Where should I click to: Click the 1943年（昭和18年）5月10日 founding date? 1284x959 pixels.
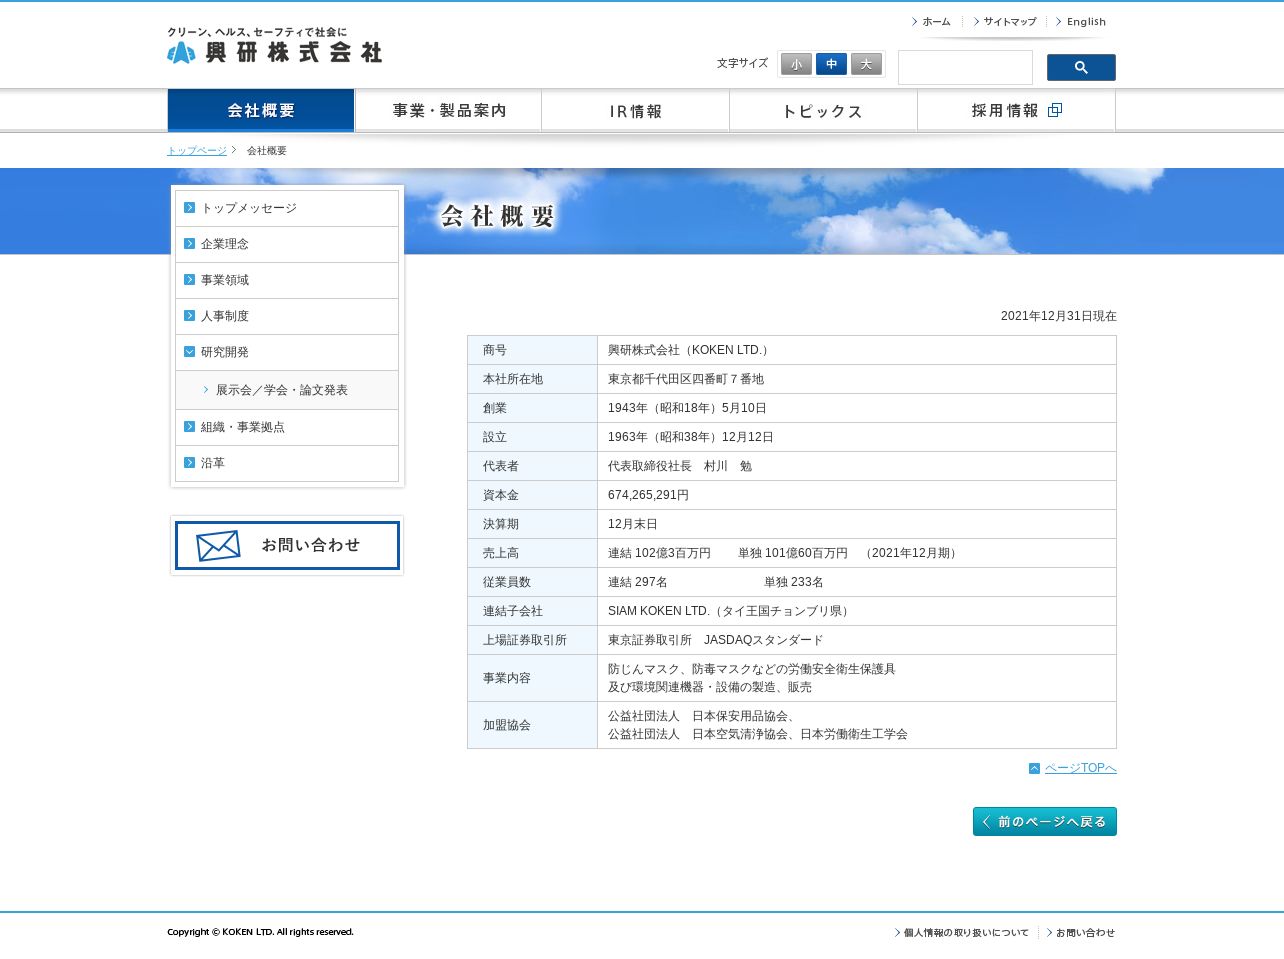(x=687, y=408)
